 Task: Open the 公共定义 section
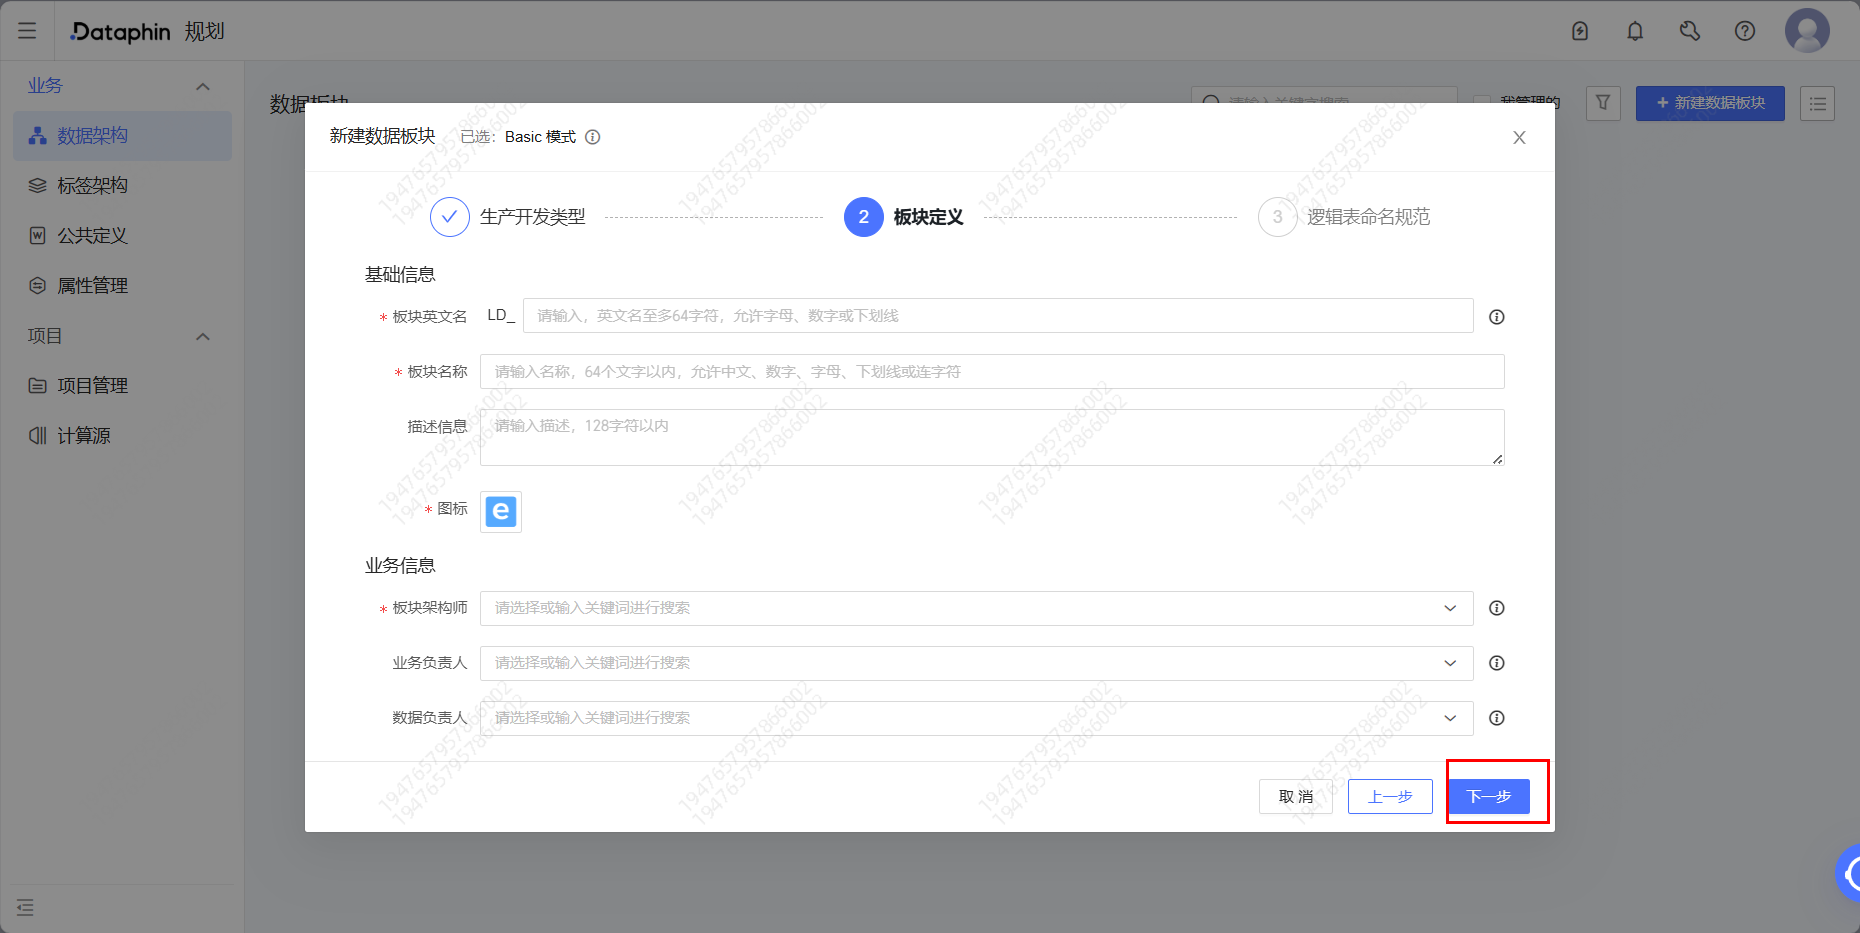pyautogui.click(x=92, y=235)
